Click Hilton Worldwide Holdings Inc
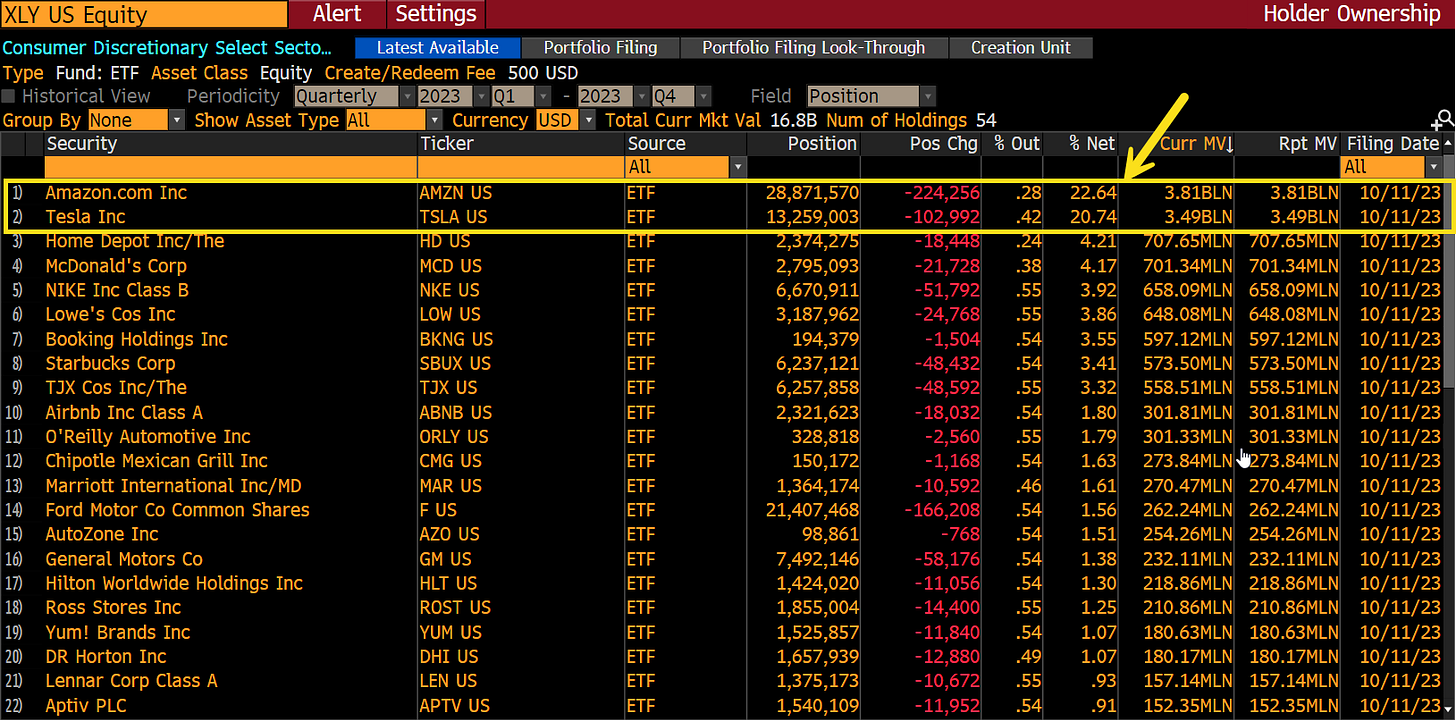 pyautogui.click(x=174, y=583)
